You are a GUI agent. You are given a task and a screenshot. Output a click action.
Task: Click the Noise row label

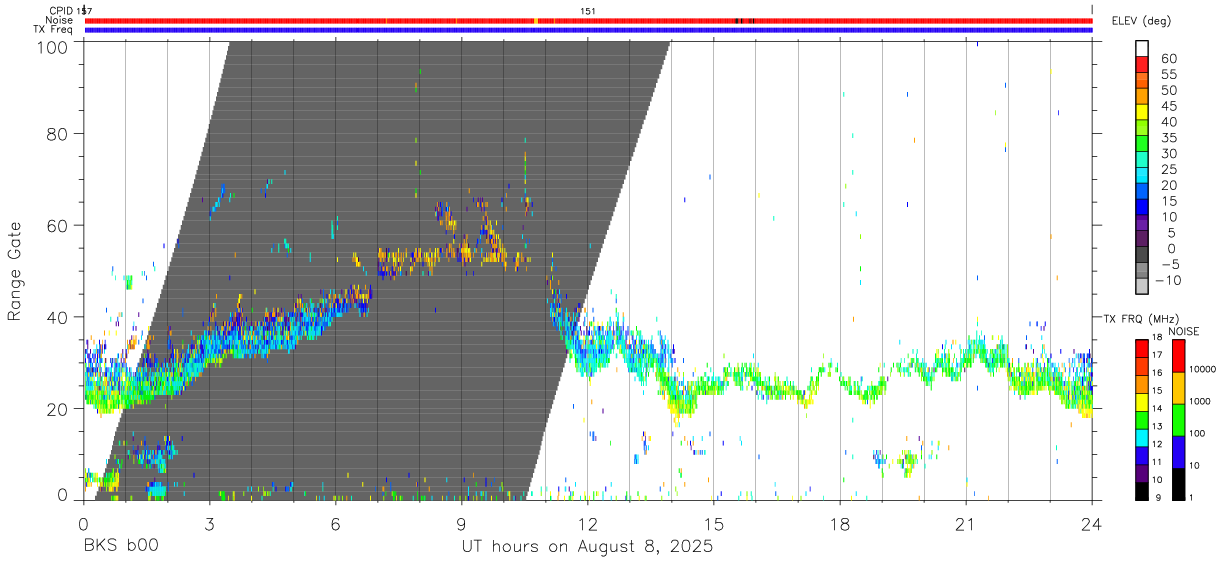(59, 20)
